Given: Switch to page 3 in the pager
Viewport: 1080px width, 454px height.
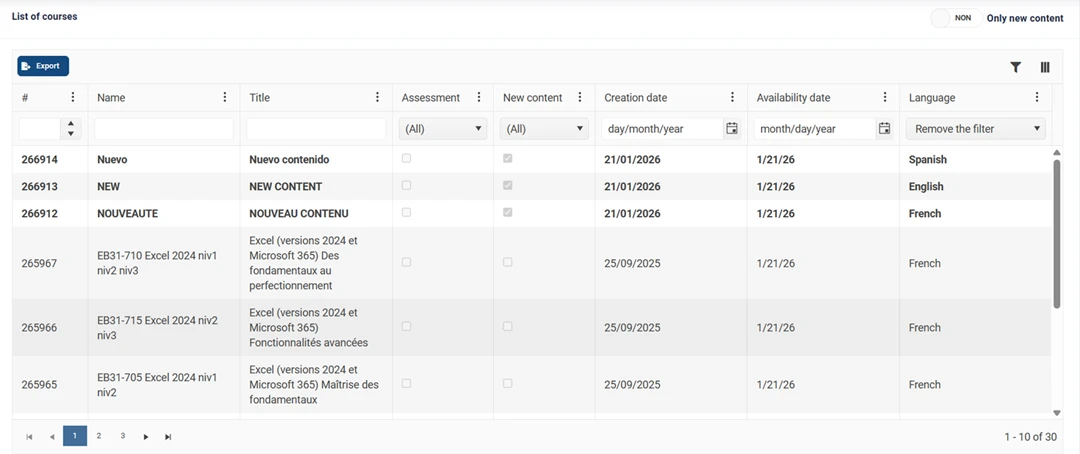Looking at the screenshot, I should click(x=123, y=436).
